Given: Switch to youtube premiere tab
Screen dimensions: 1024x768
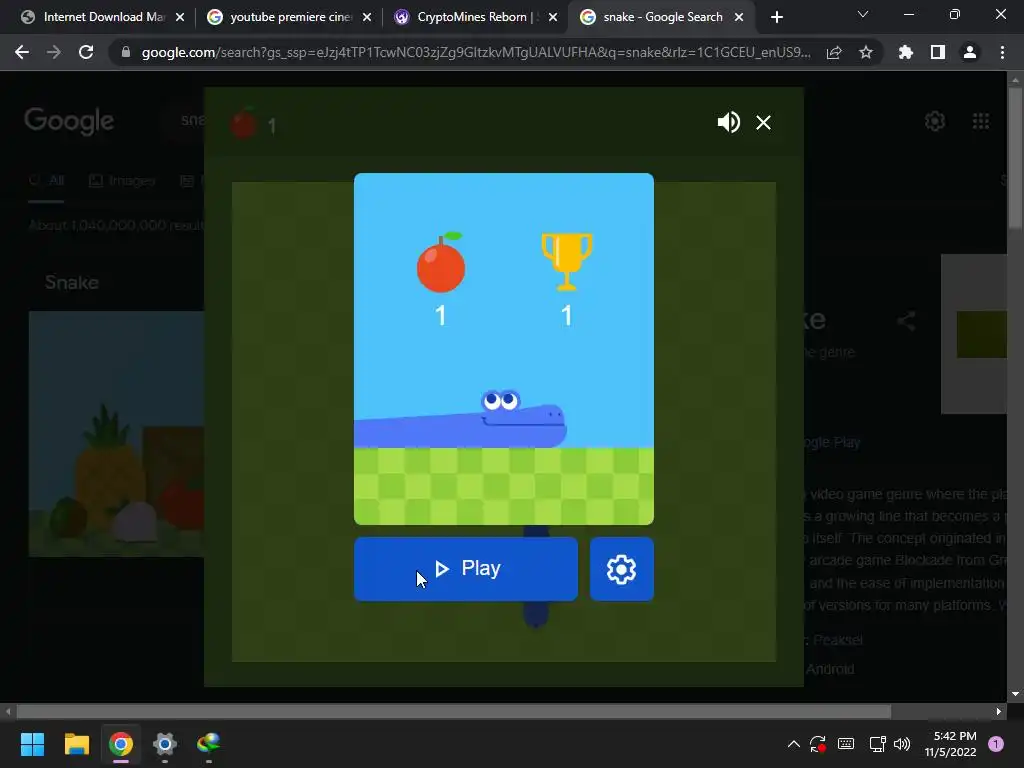Looking at the screenshot, I should 281,17.
